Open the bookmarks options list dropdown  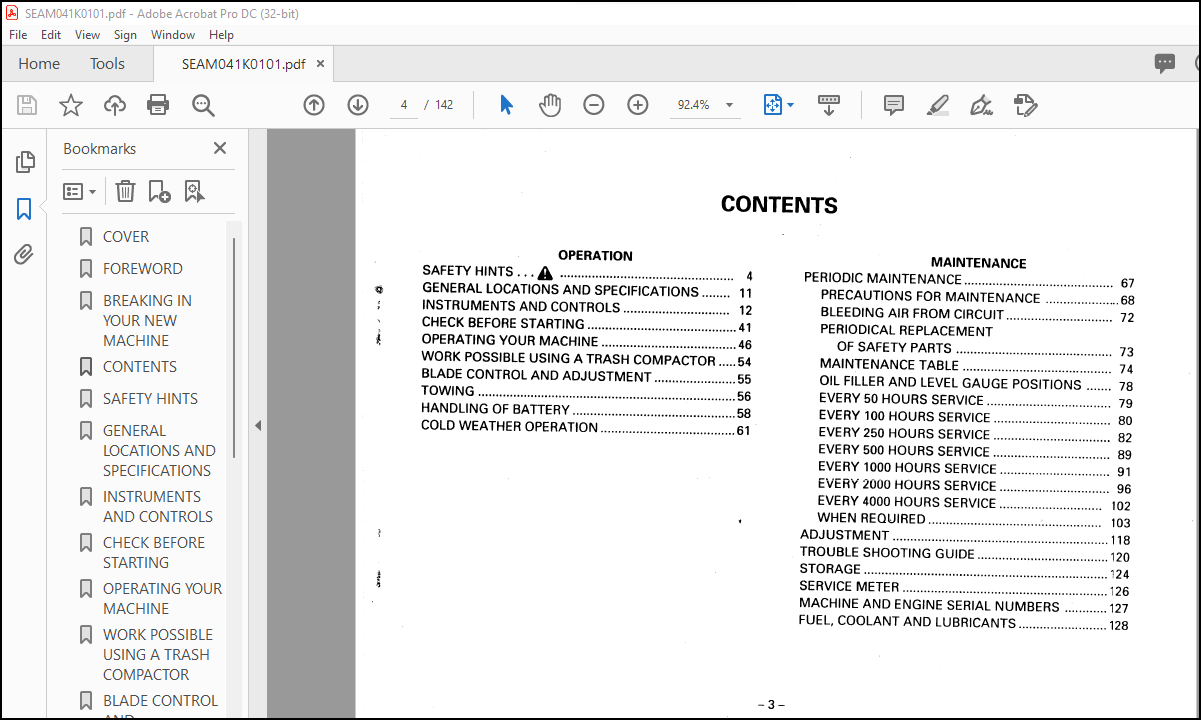point(80,191)
